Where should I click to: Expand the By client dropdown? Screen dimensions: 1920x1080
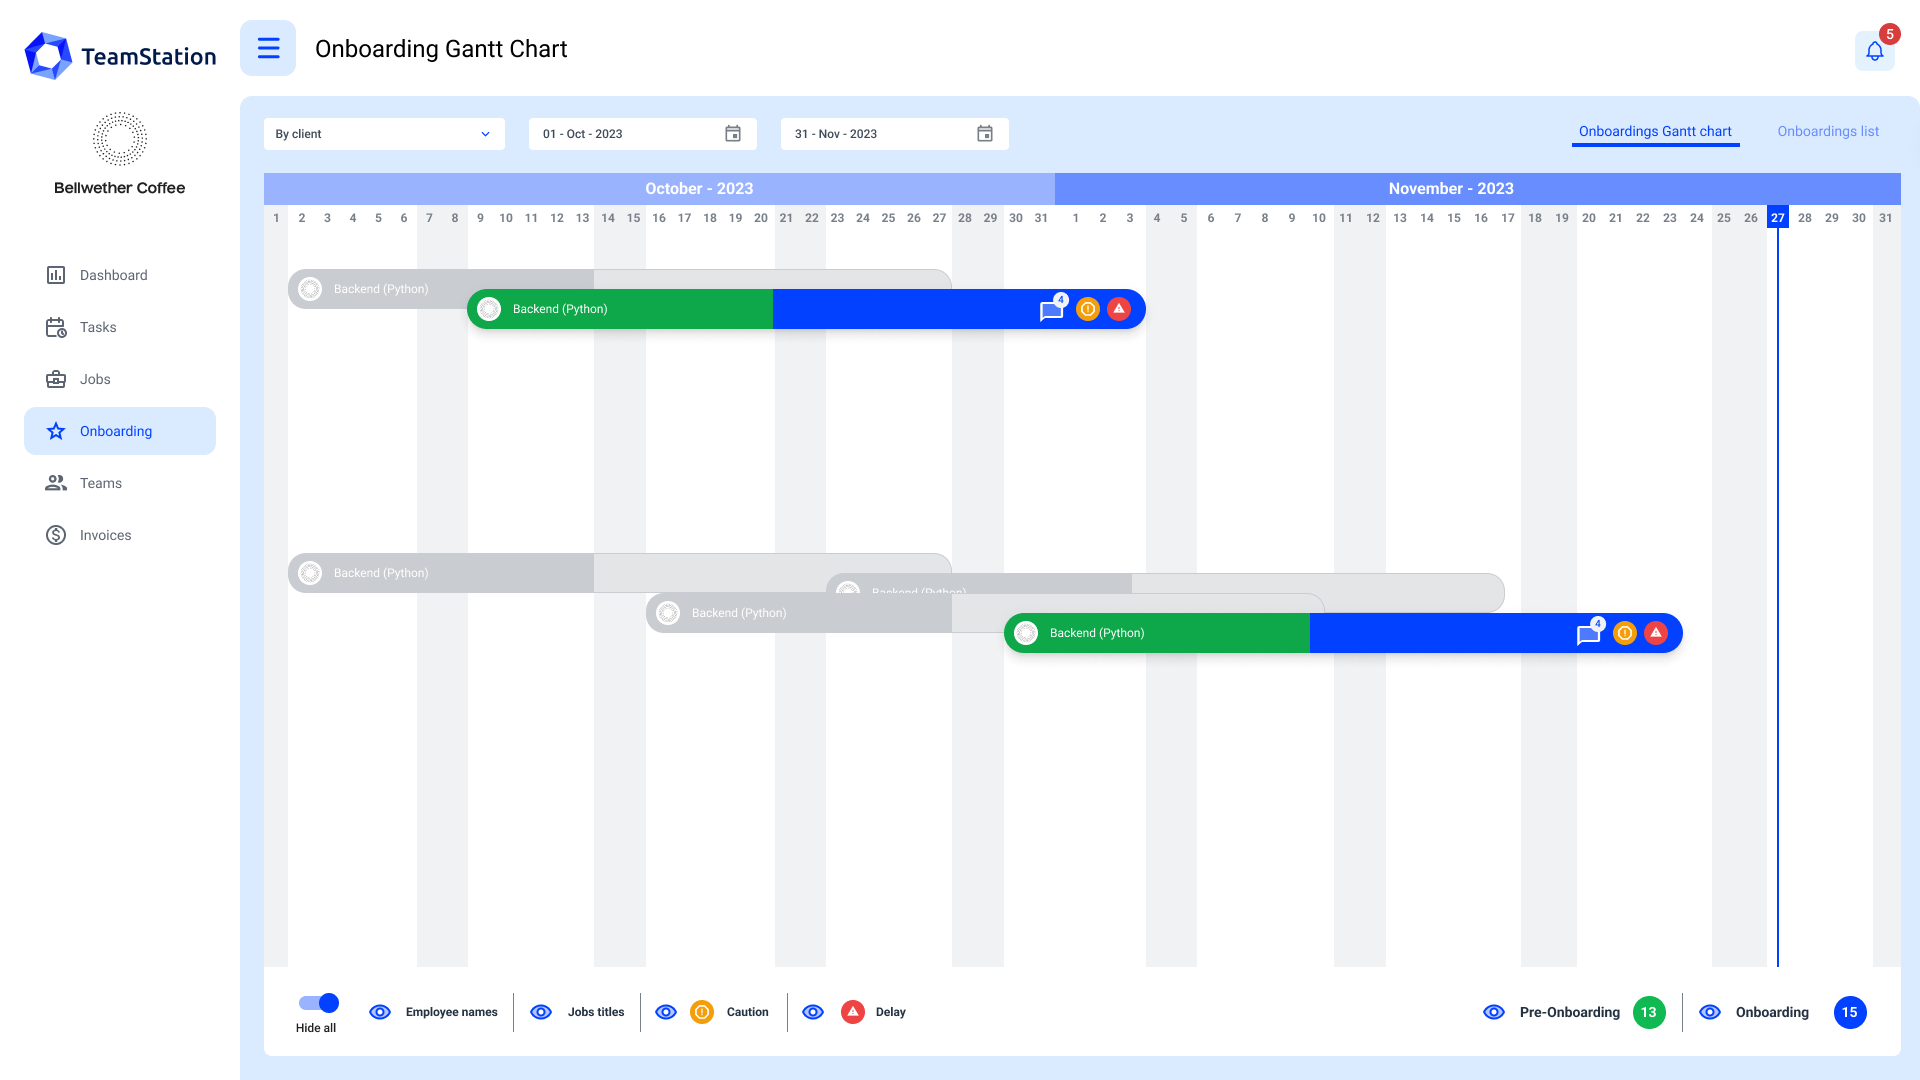coord(384,134)
